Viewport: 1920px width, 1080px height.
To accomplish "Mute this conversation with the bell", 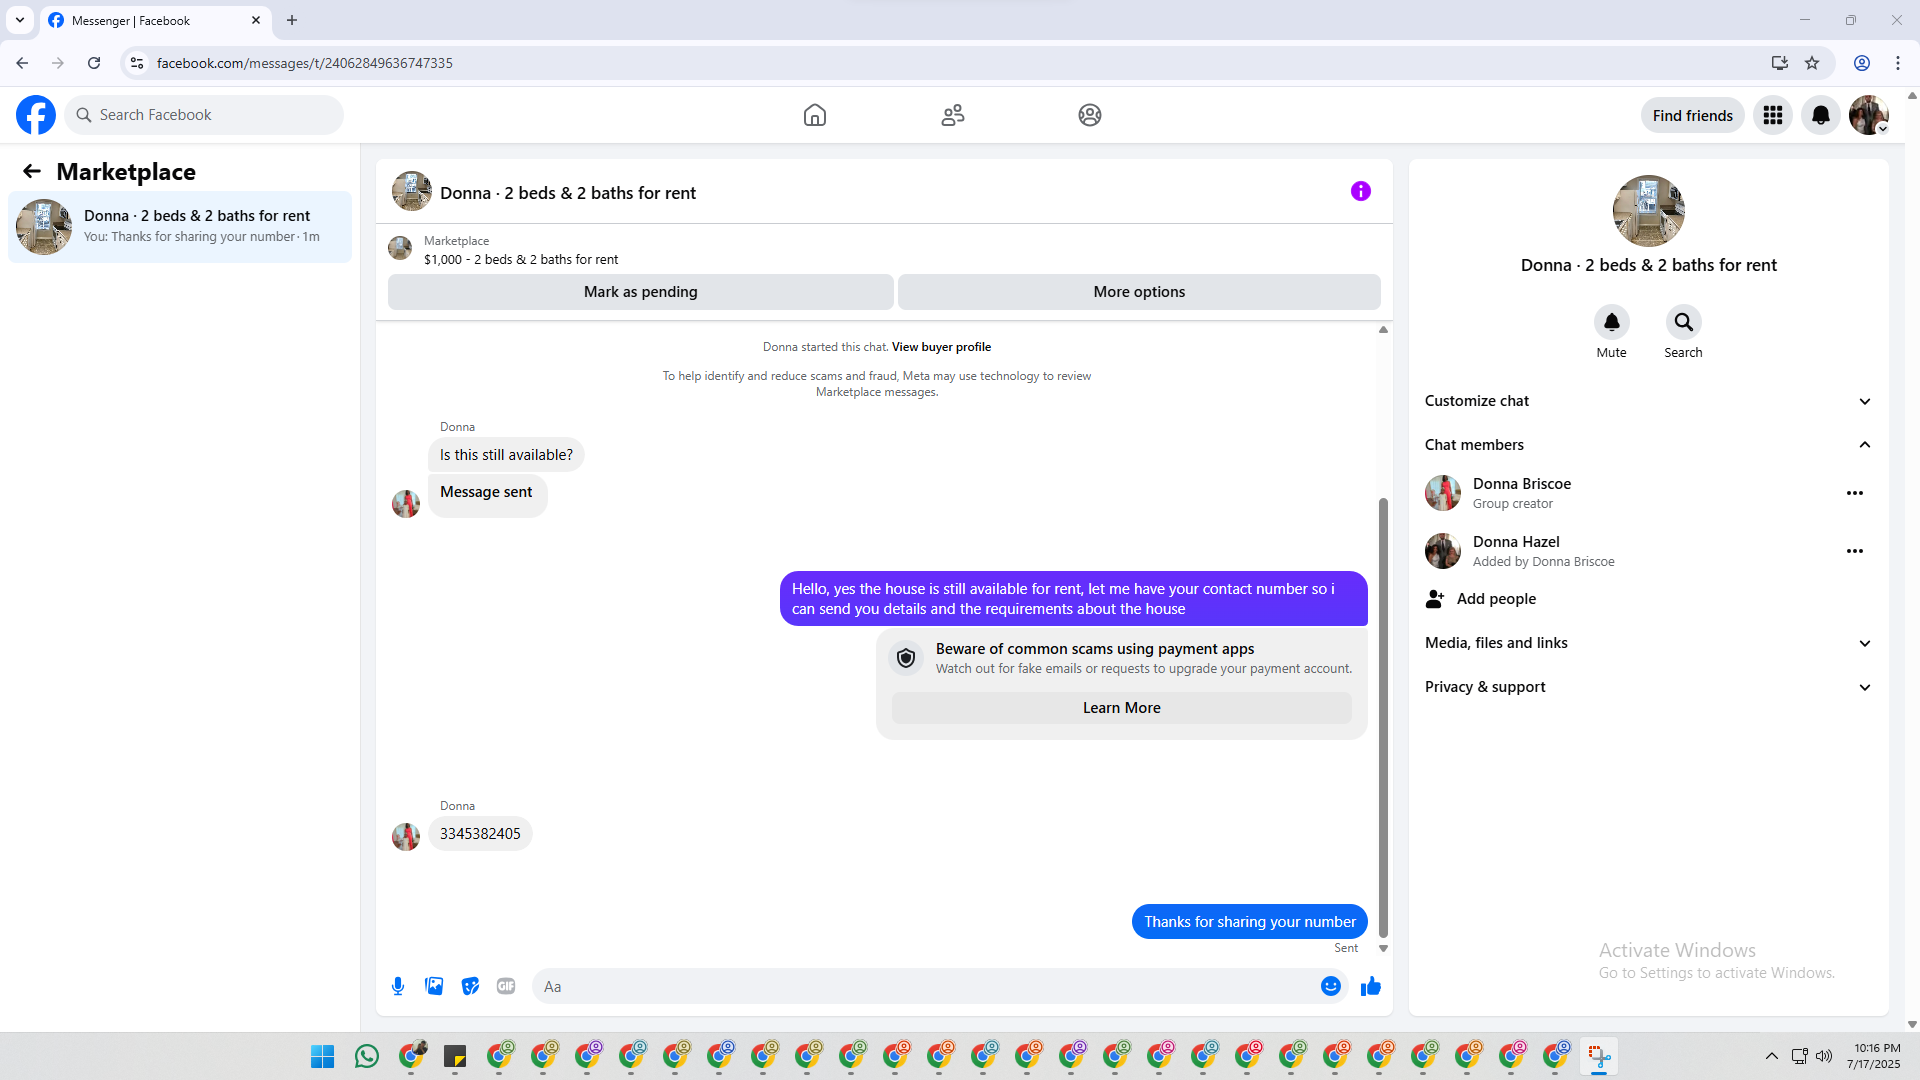I will pyautogui.click(x=1612, y=322).
